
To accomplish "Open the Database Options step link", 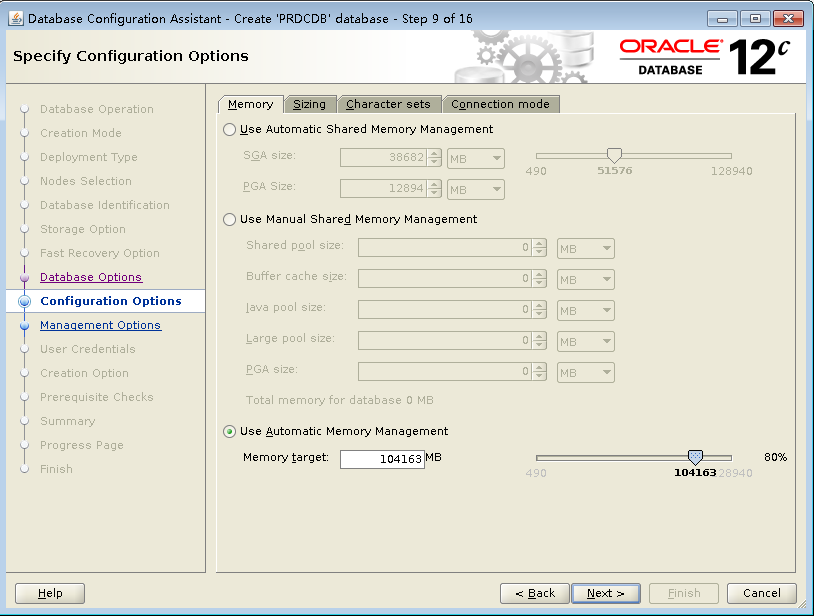I will coord(91,277).
